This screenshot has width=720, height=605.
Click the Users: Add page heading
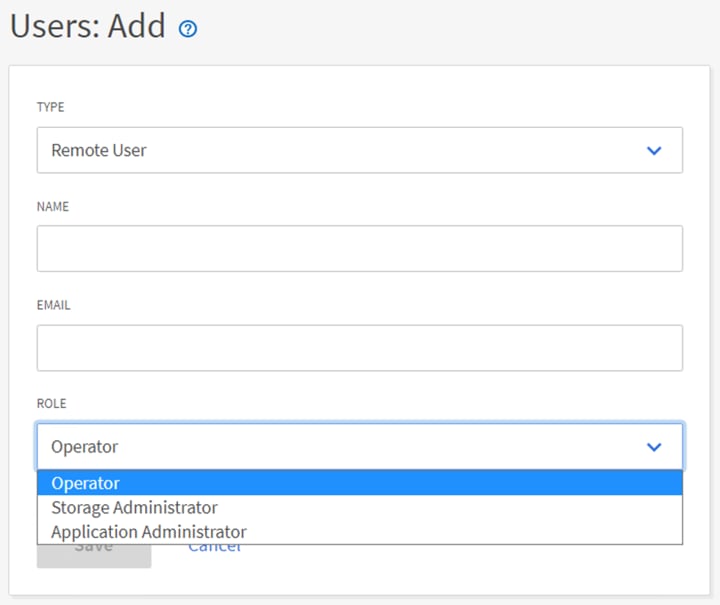point(88,27)
